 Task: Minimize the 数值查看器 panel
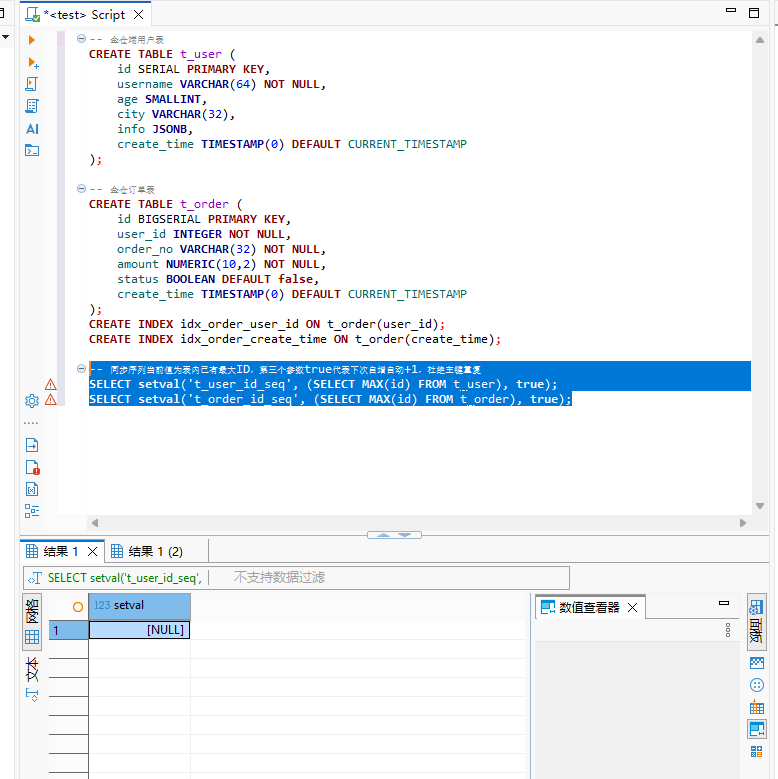point(724,603)
